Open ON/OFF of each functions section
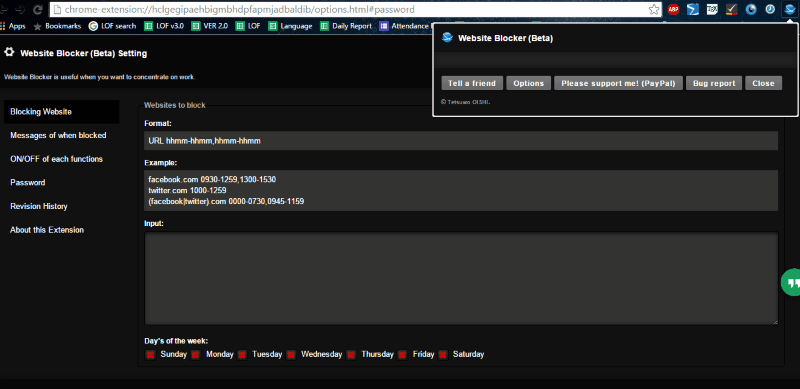 coord(56,159)
